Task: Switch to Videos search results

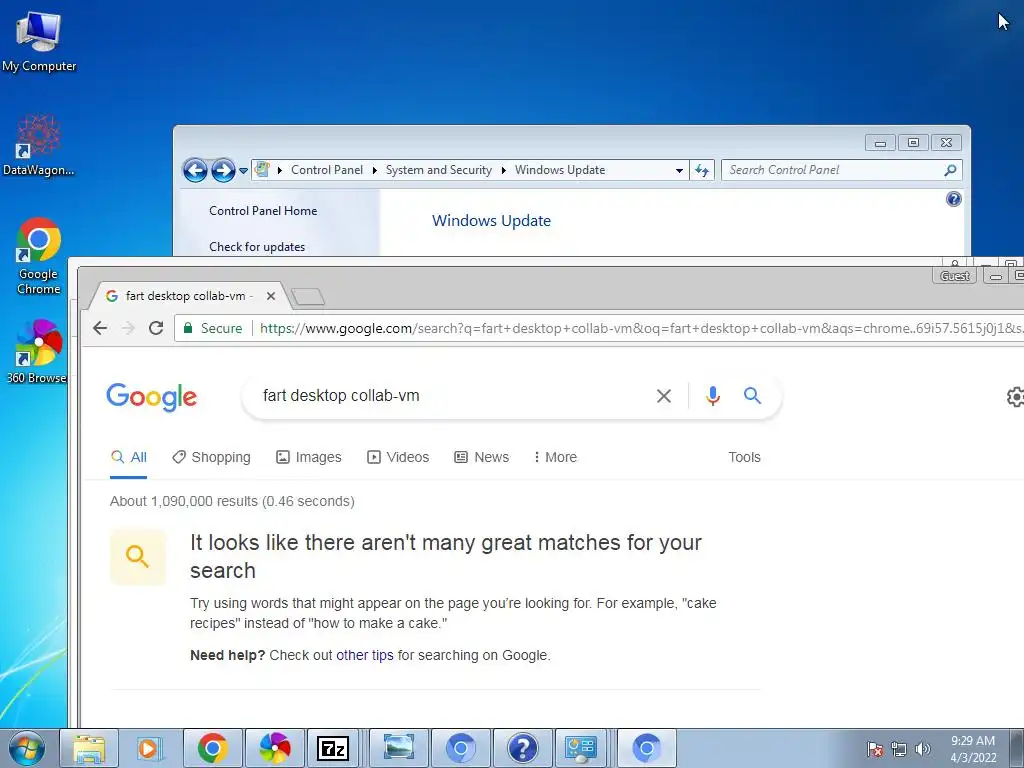Action: [398, 457]
